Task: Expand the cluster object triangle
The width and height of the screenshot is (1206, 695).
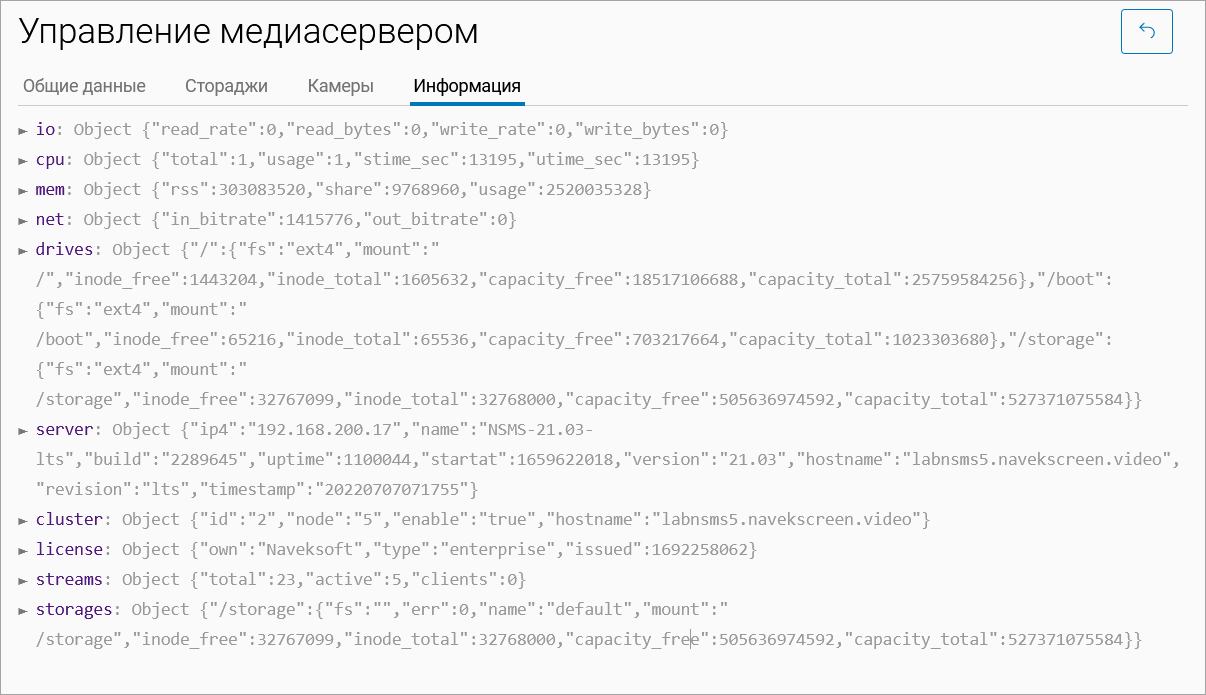Action: 23,520
